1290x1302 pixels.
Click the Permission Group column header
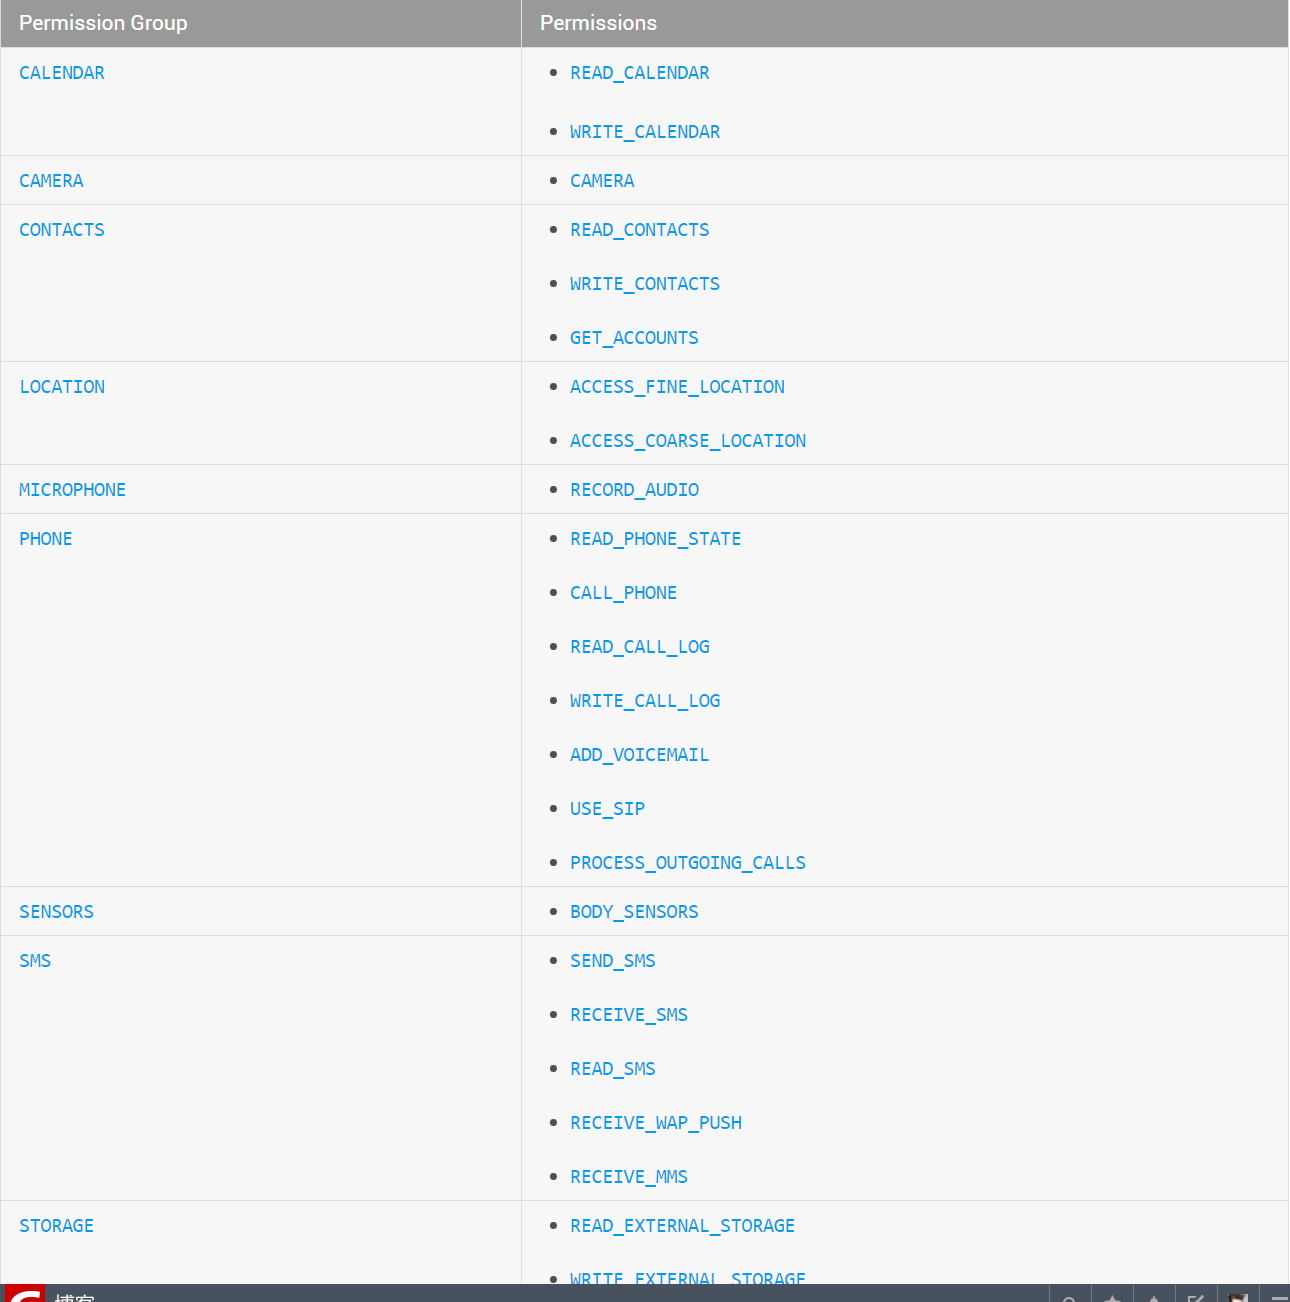pos(261,23)
